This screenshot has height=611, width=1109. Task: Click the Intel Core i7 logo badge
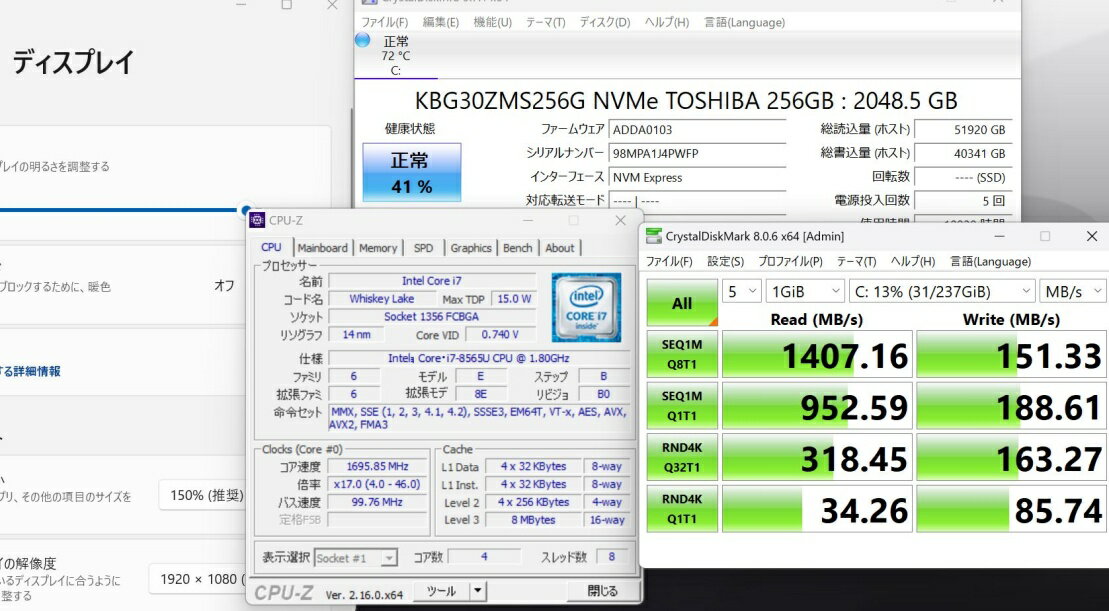586,307
